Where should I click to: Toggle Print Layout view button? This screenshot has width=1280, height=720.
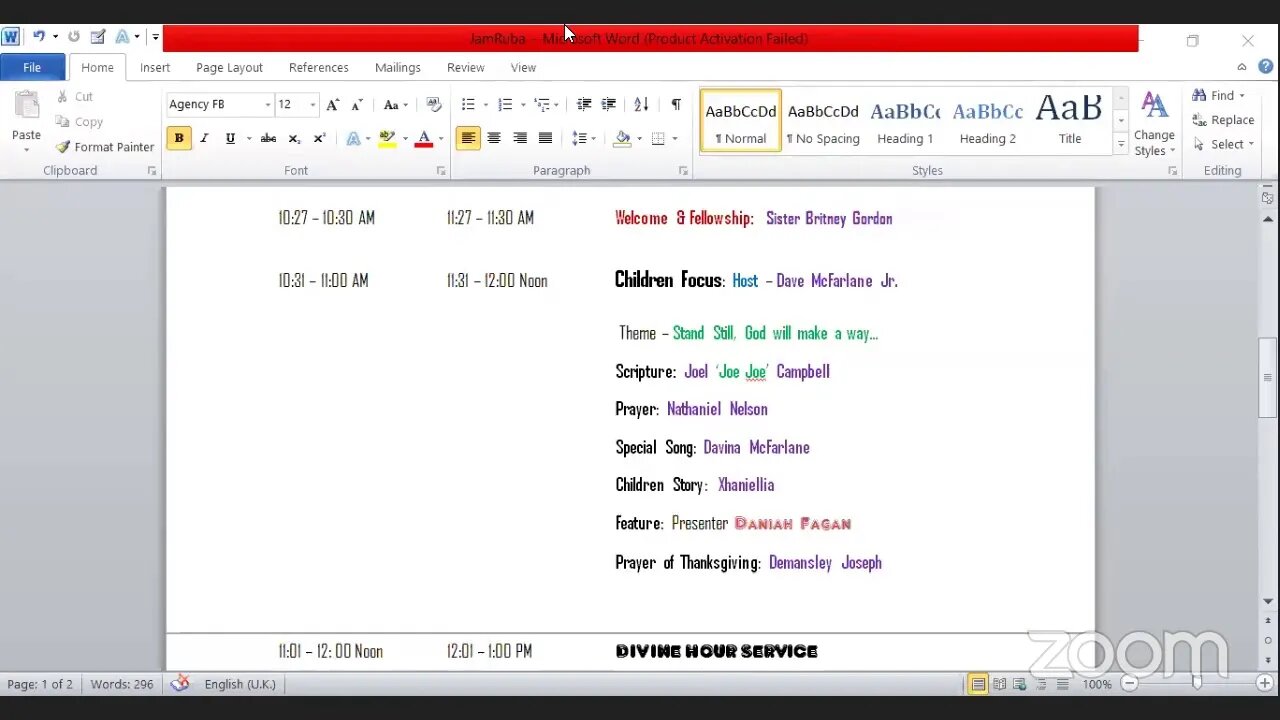978,684
